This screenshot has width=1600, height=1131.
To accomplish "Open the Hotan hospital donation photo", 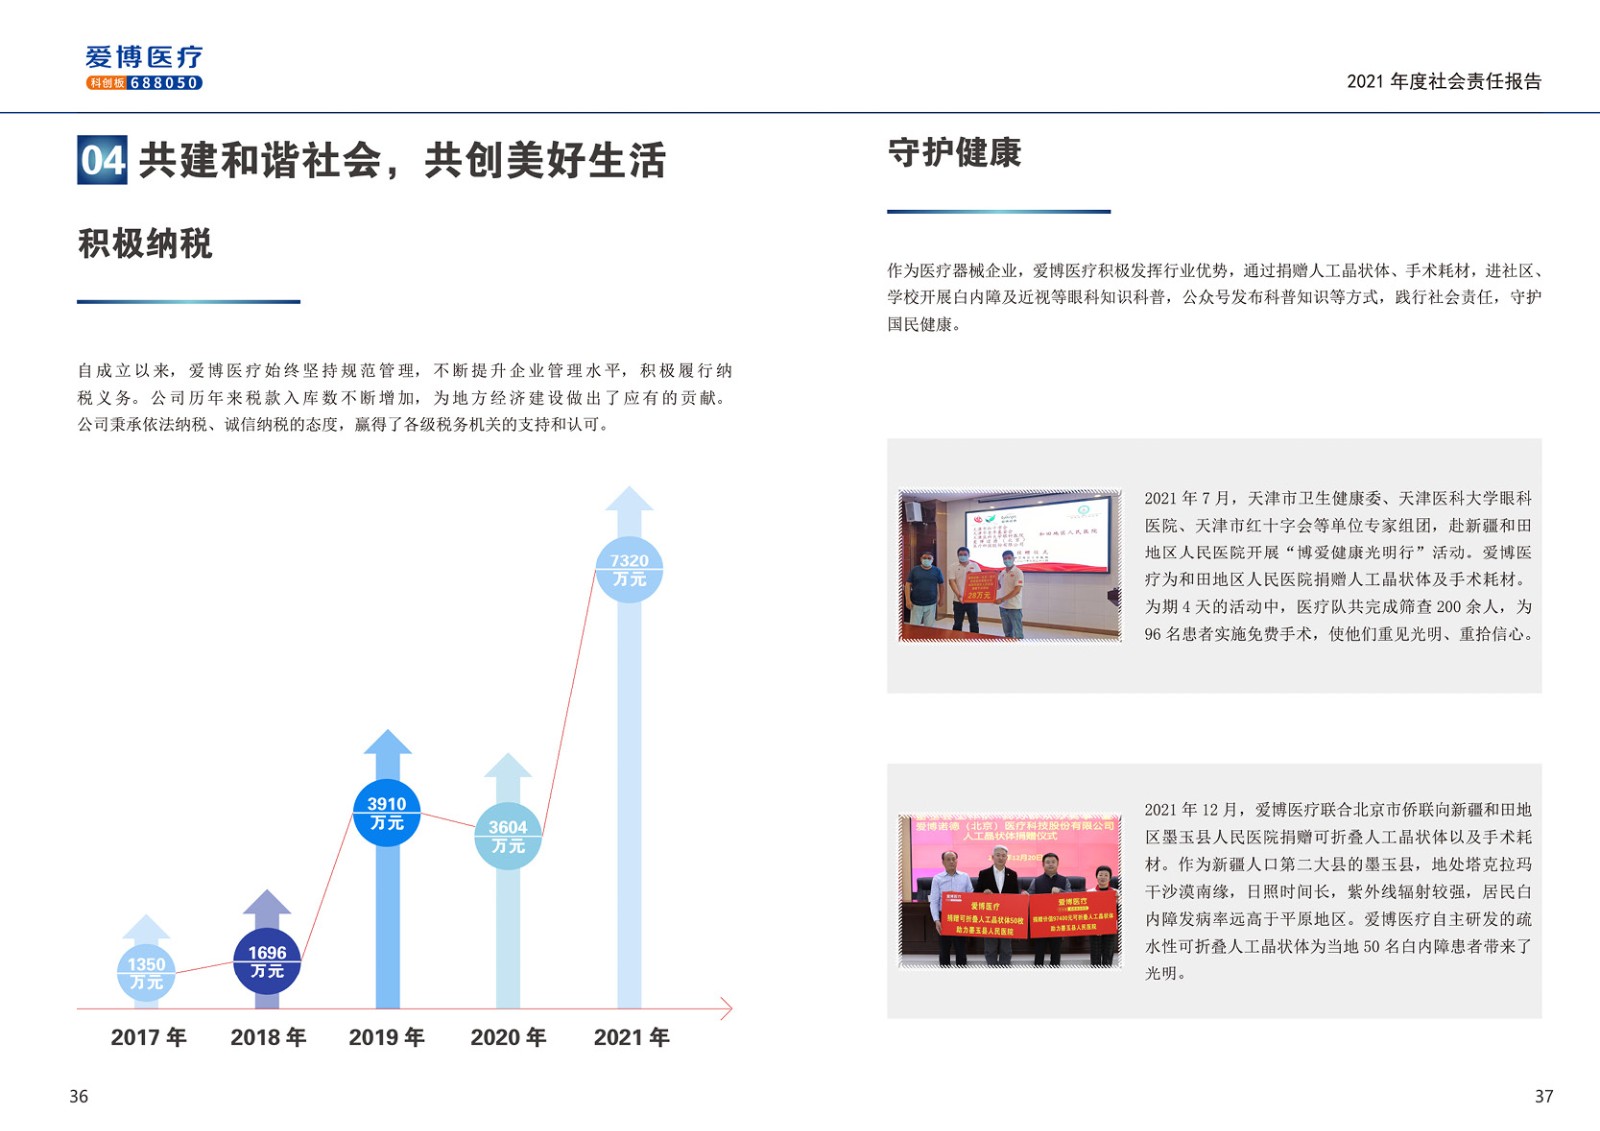I will tap(1010, 566).
